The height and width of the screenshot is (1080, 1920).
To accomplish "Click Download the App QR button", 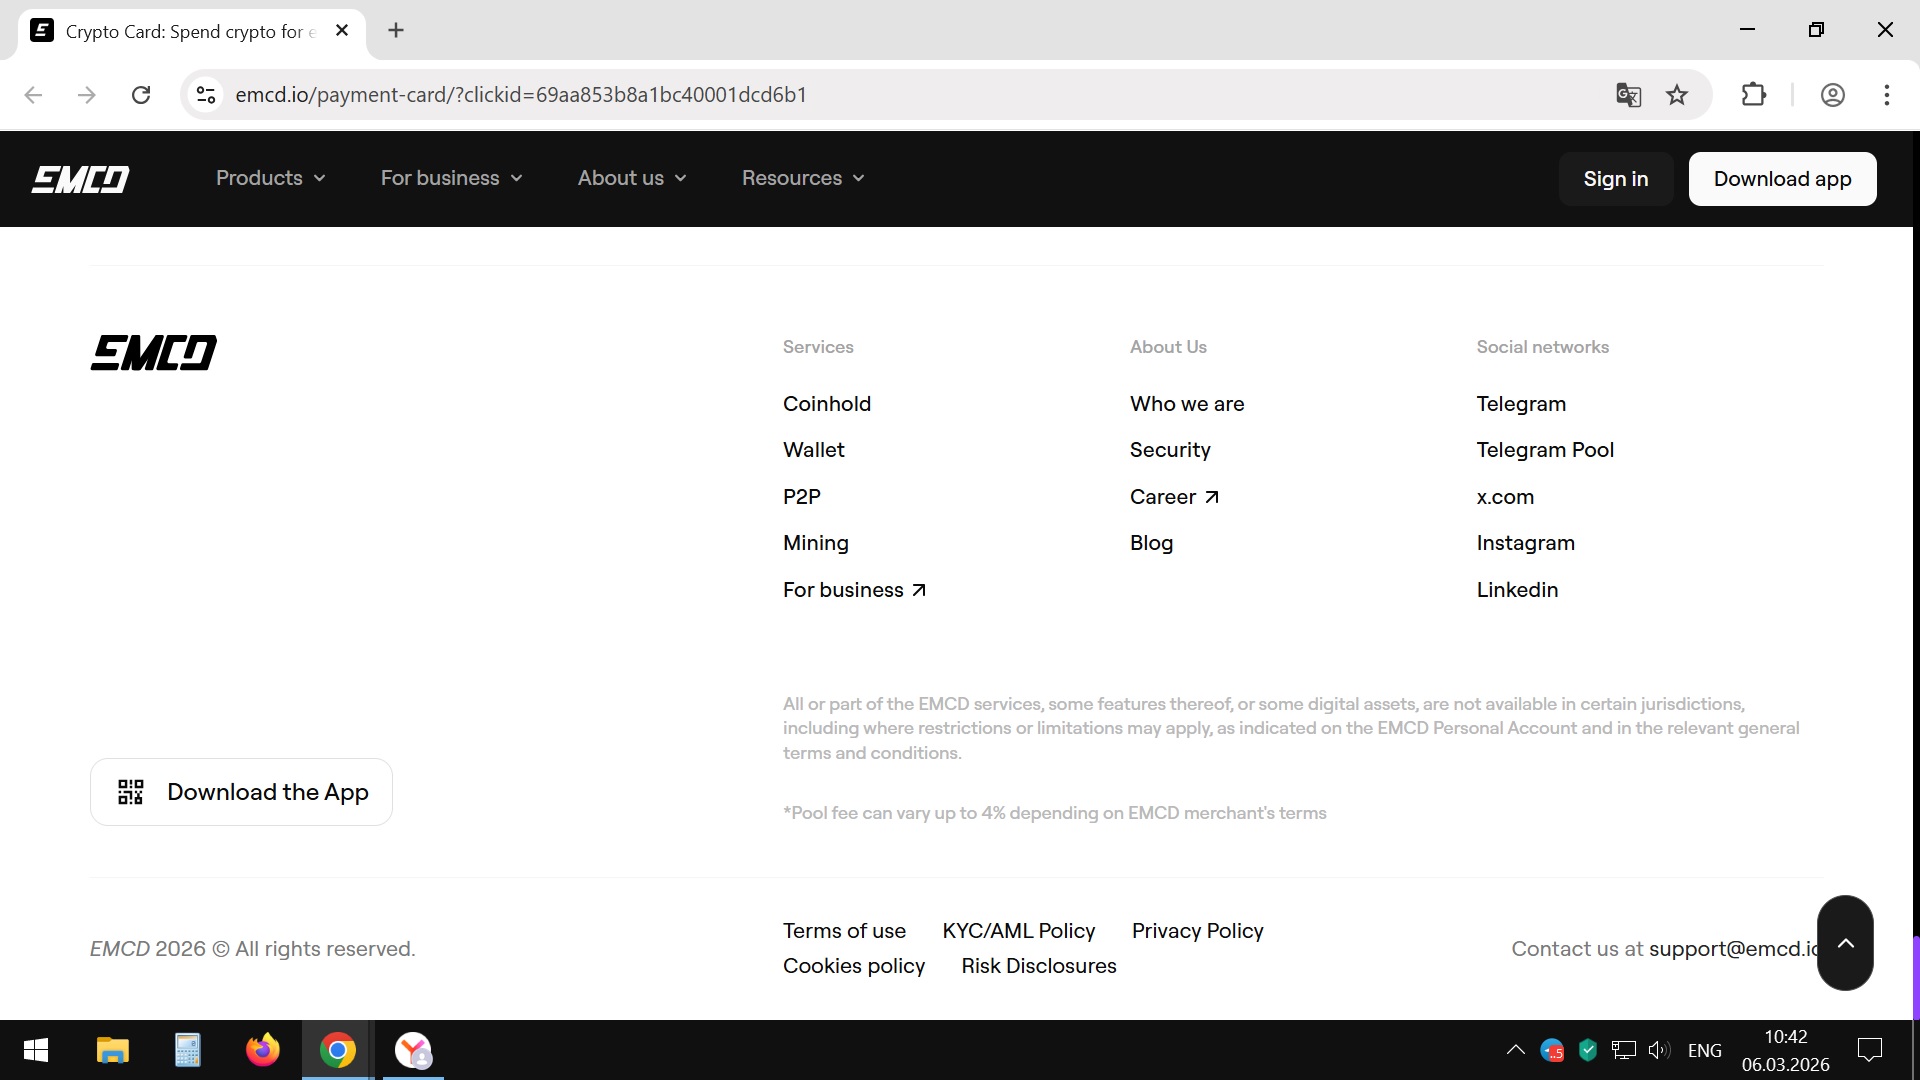I will [x=241, y=792].
